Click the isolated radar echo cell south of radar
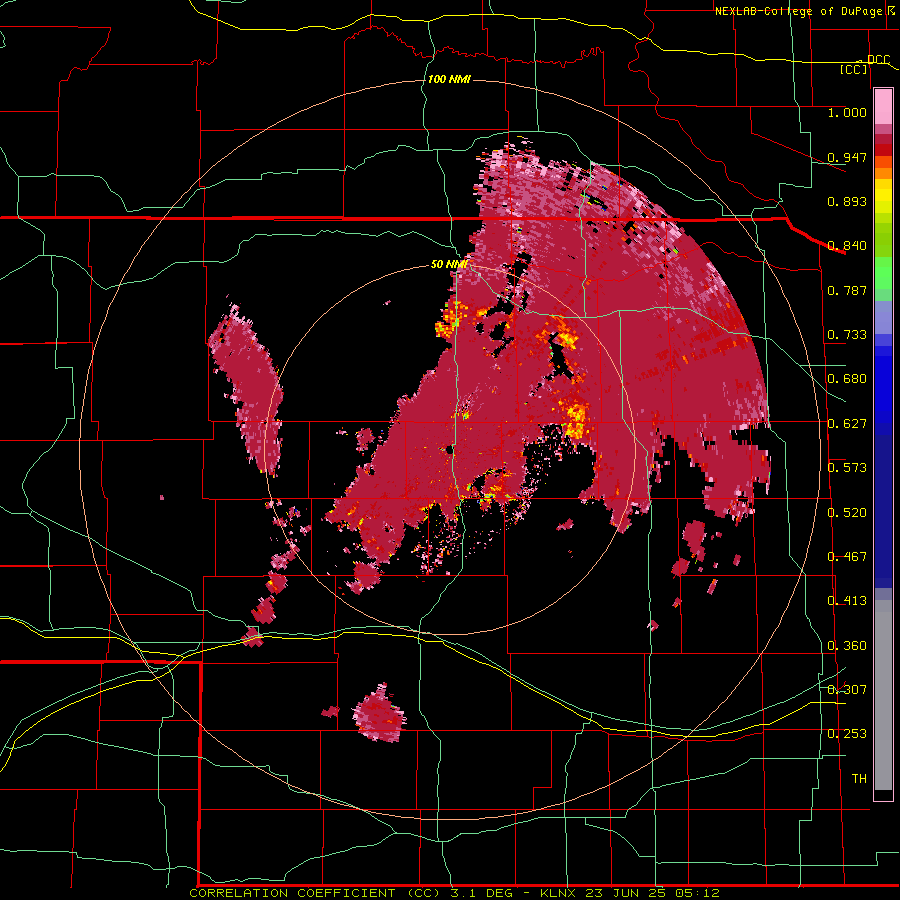 pyautogui.click(x=378, y=713)
